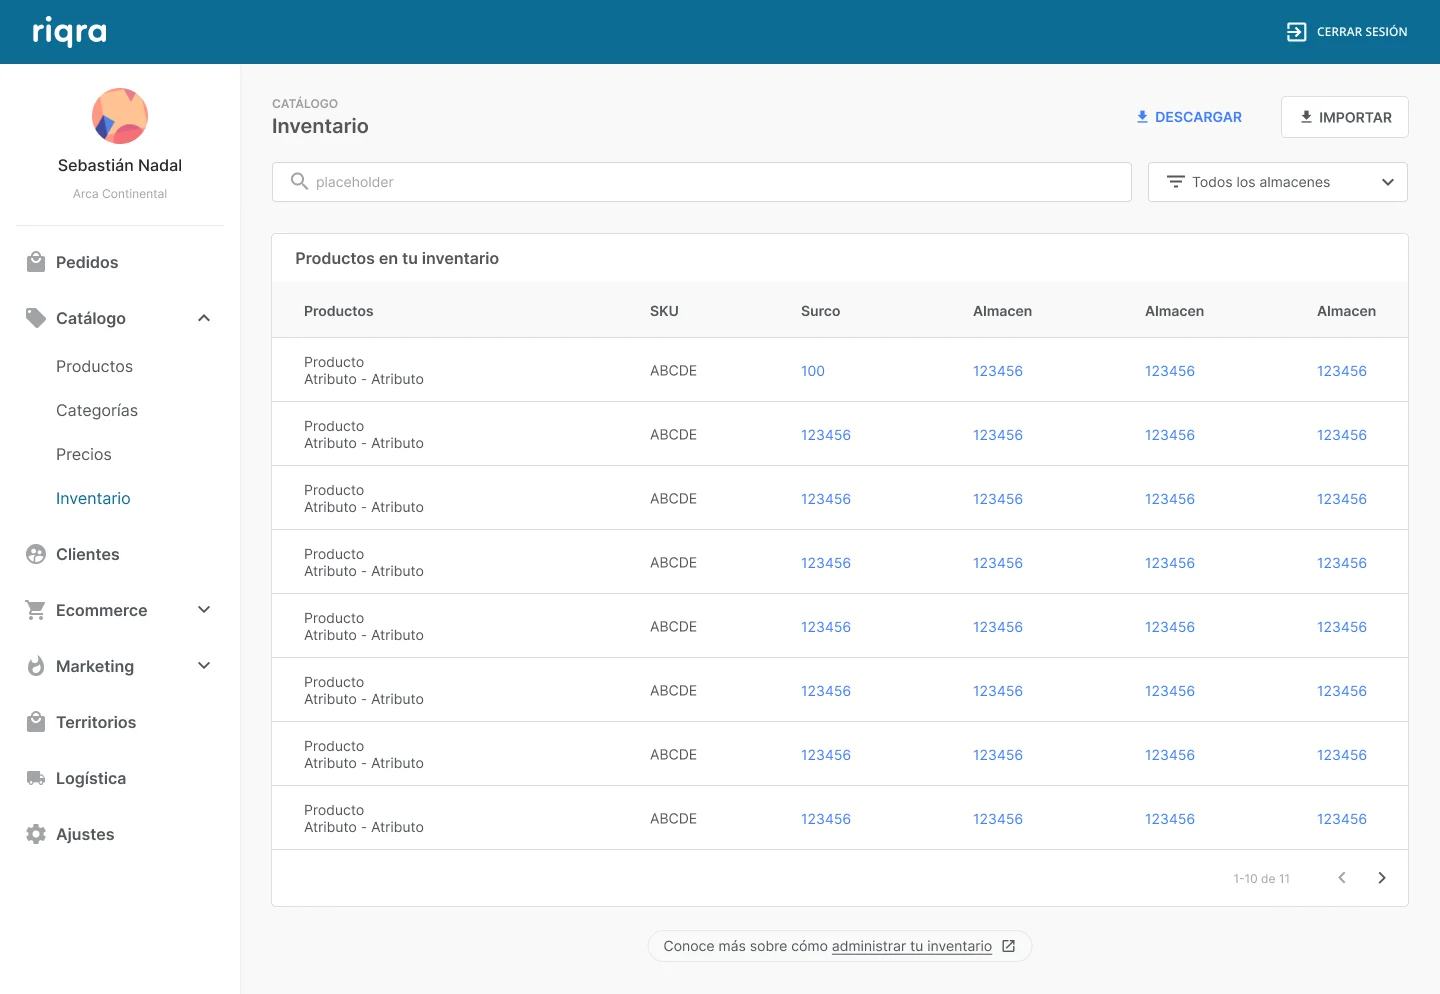
Task: Click the riqra logo in header
Action: [x=69, y=32]
